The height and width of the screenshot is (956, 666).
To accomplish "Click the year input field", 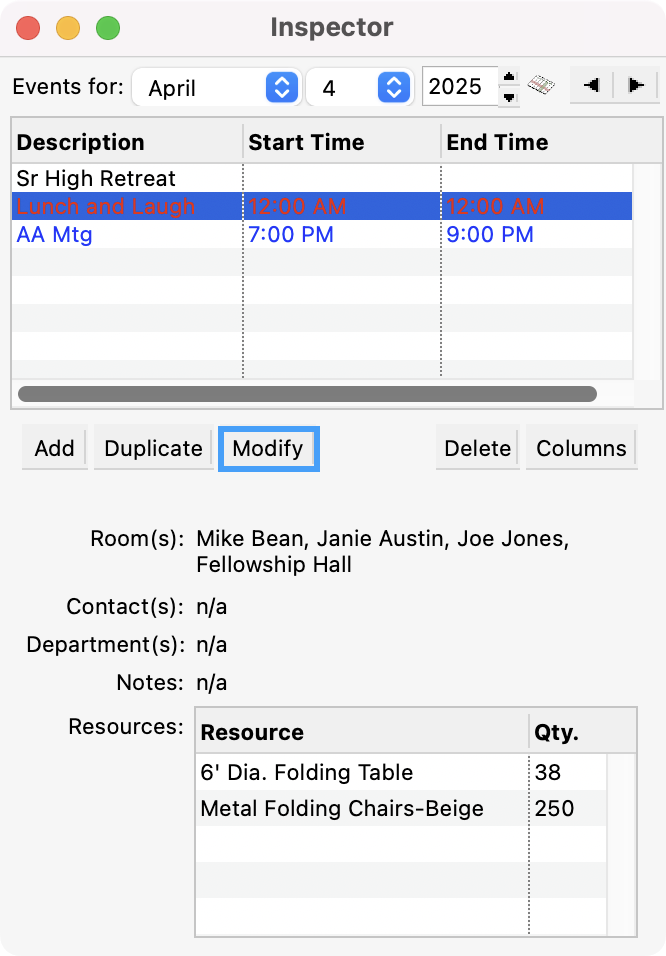I will [x=458, y=87].
